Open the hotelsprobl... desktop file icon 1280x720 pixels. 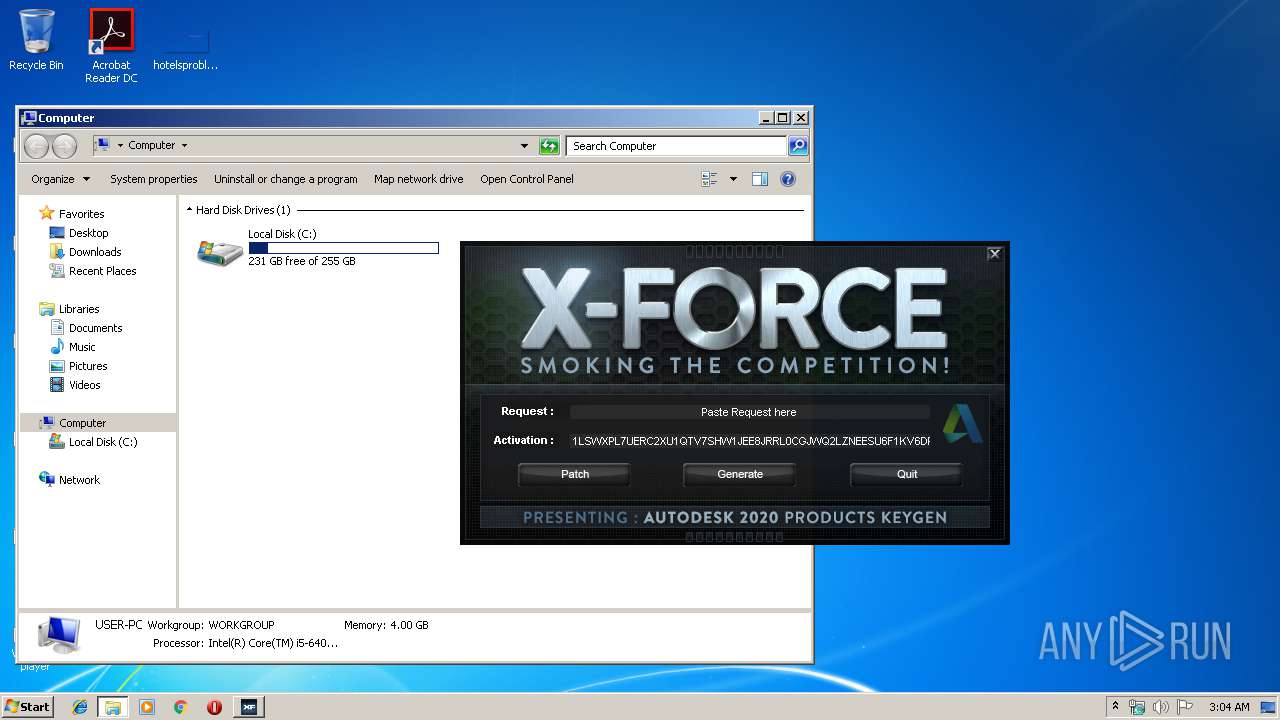tap(185, 46)
